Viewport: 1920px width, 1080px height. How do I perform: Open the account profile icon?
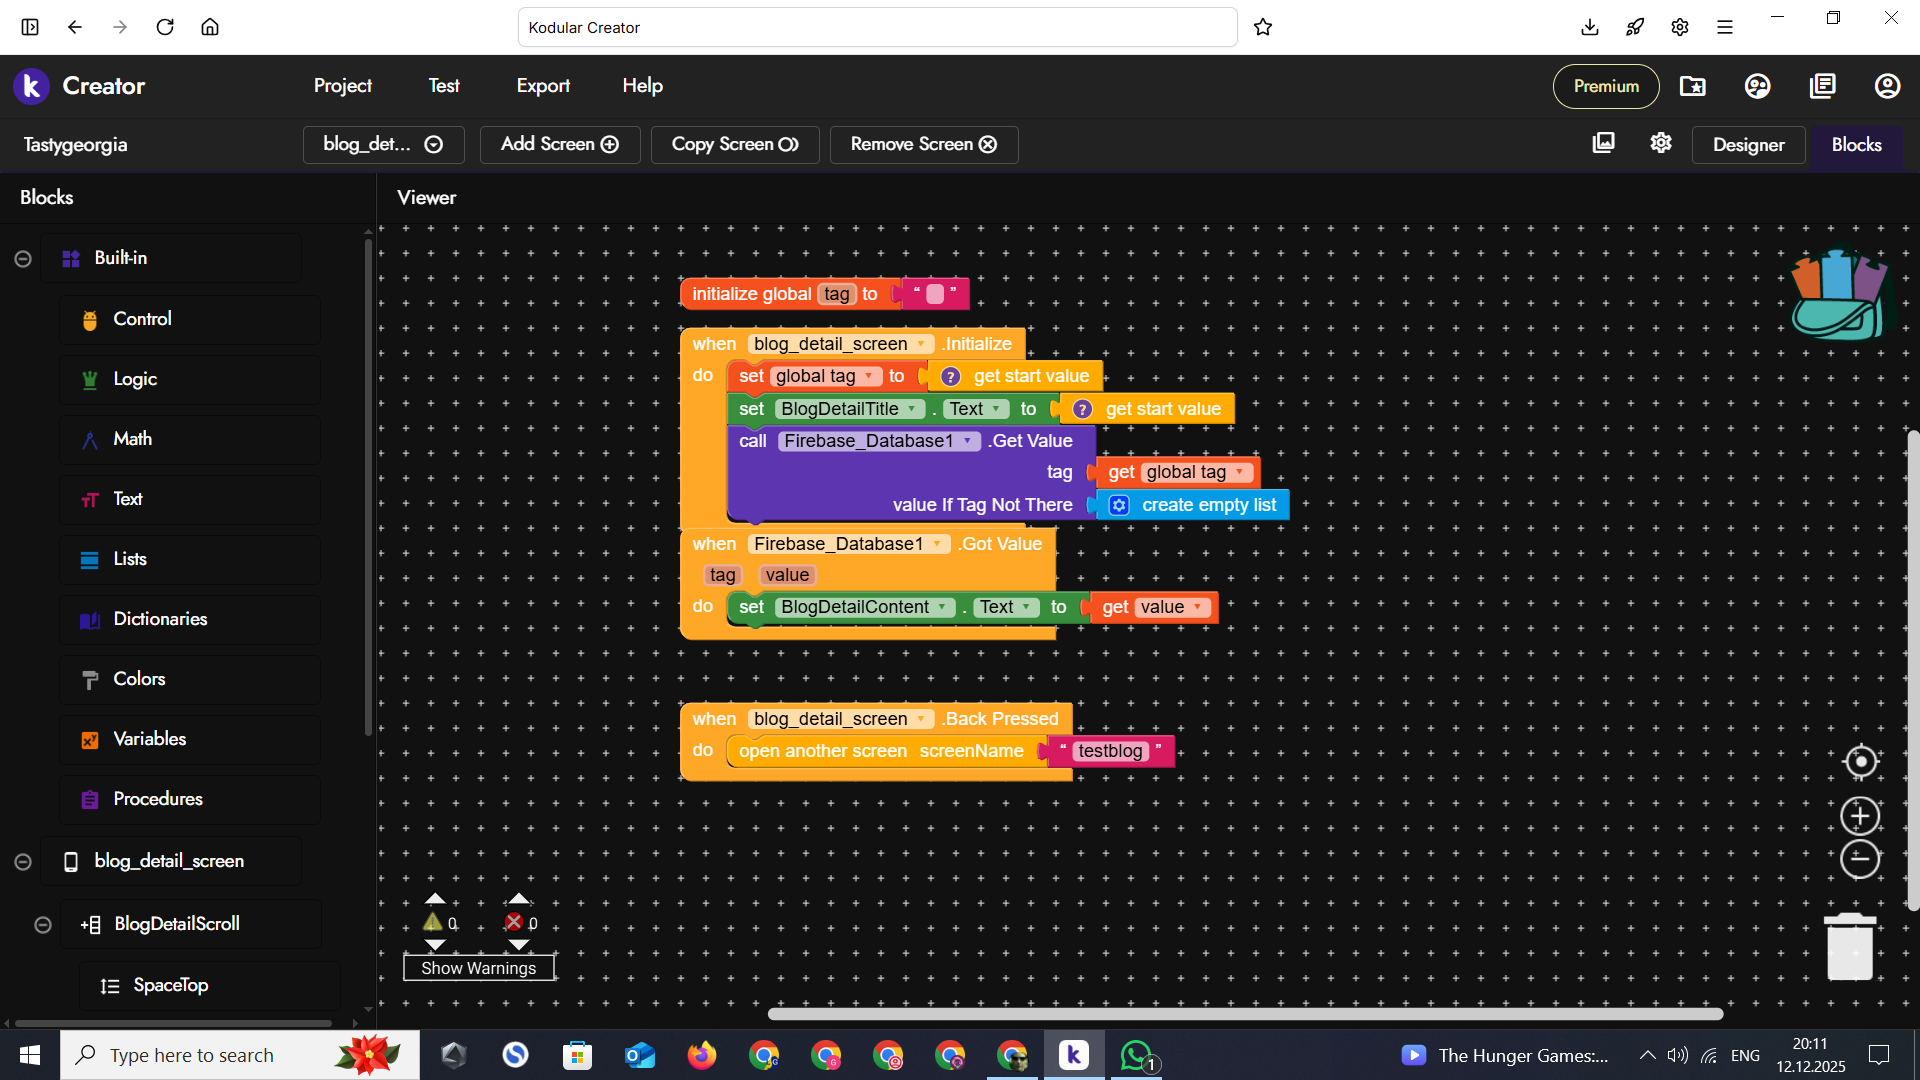click(1887, 86)
